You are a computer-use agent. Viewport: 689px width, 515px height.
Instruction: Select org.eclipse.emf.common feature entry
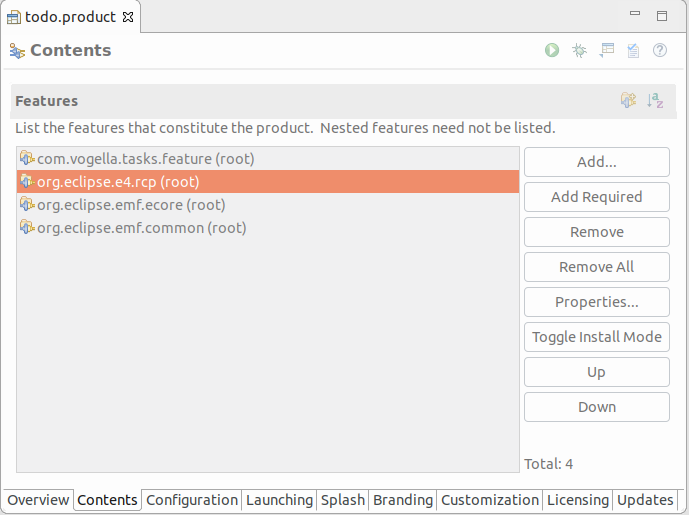pyautogui.click(x=141, y=228)
